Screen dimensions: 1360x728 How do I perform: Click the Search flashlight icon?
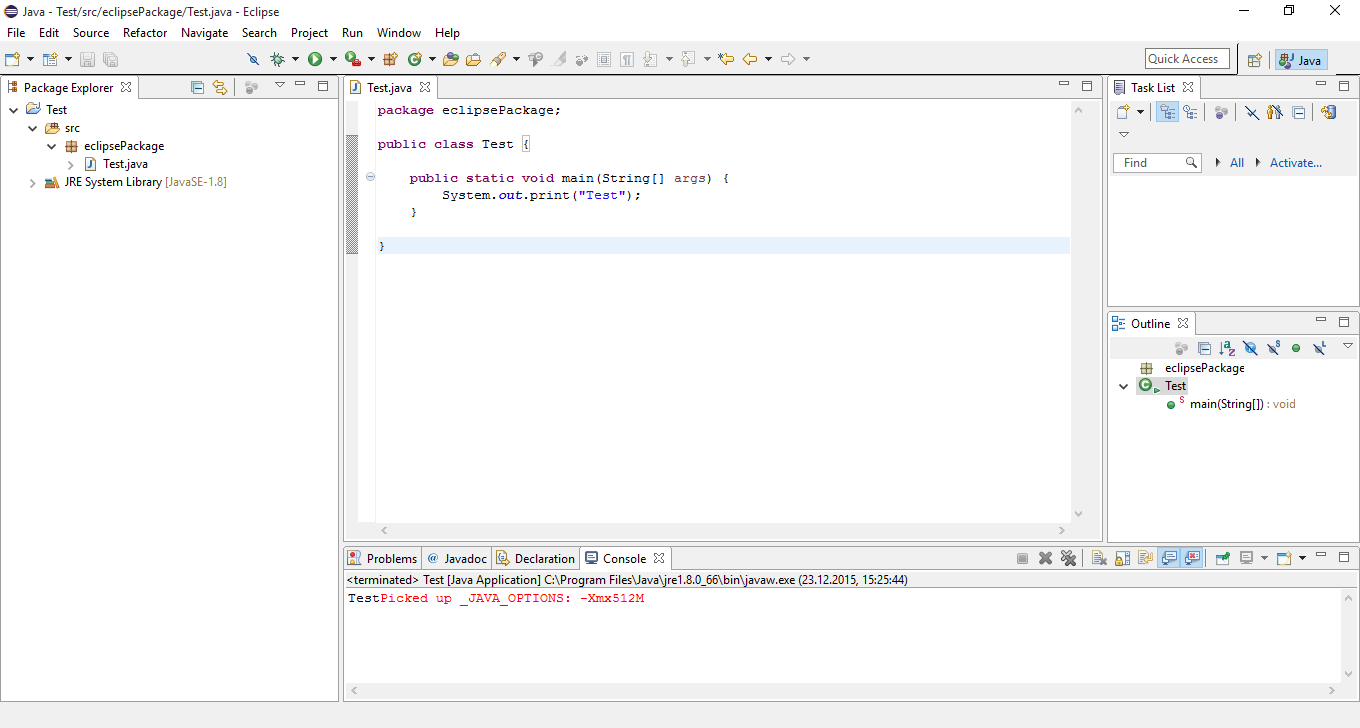pyautogui.click(x=499, y=59)
